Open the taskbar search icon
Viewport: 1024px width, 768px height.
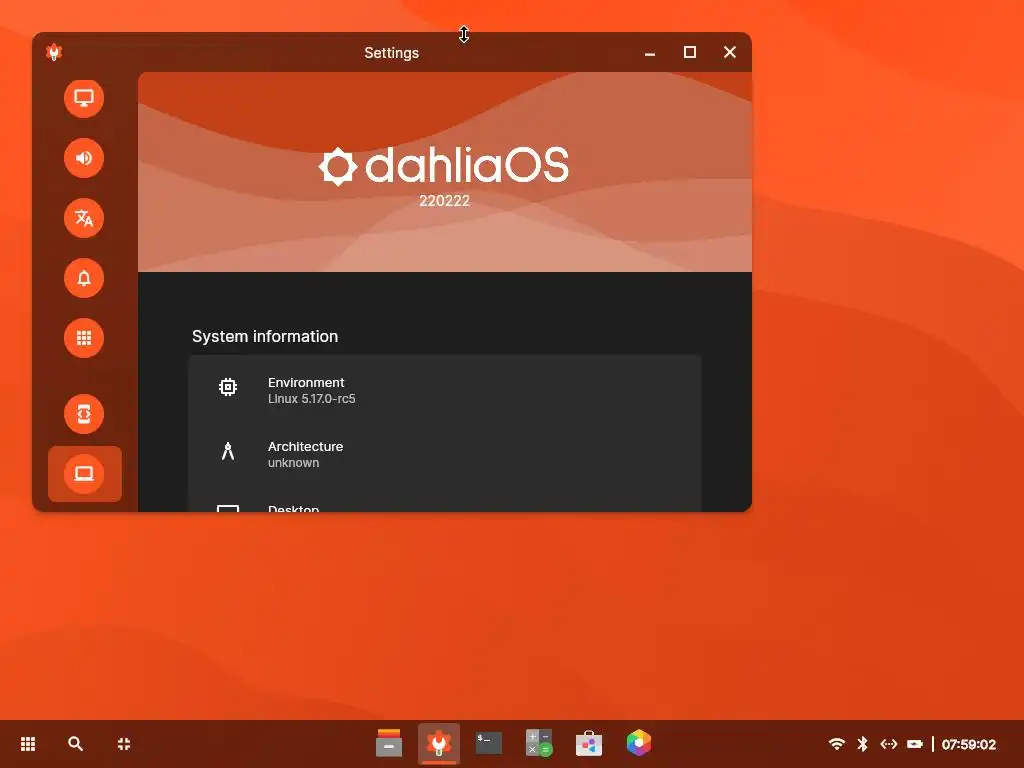[x=76, y=744]
